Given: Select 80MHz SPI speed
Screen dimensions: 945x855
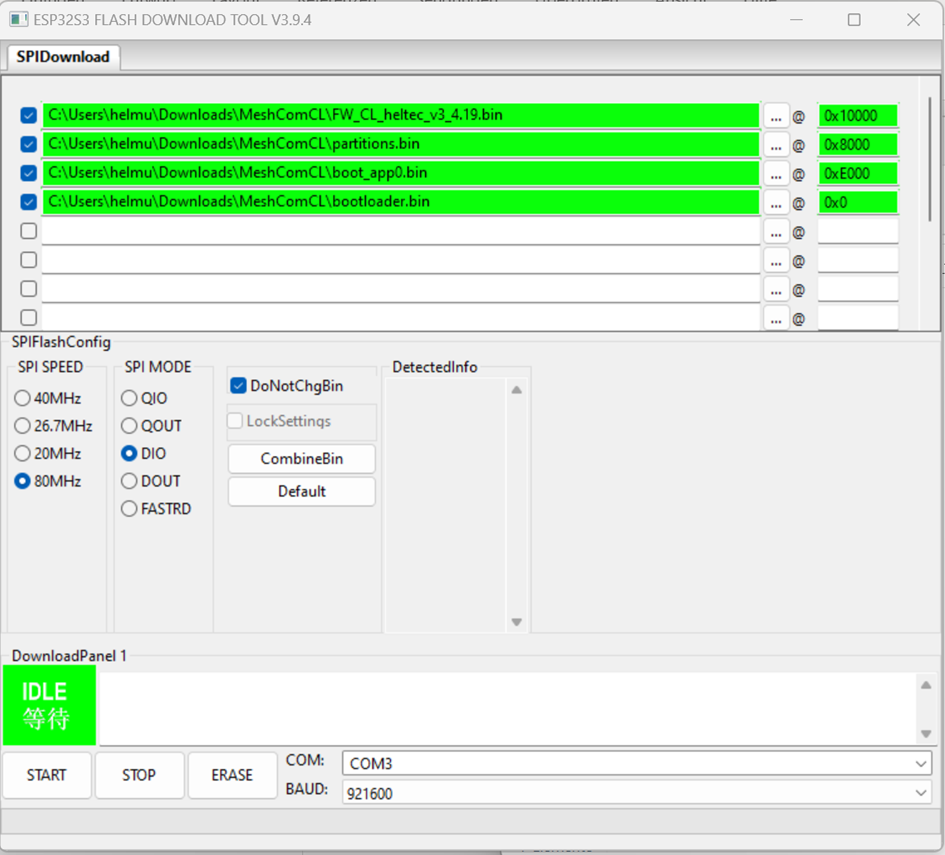Looking at the screenshot, I should 48,481.
